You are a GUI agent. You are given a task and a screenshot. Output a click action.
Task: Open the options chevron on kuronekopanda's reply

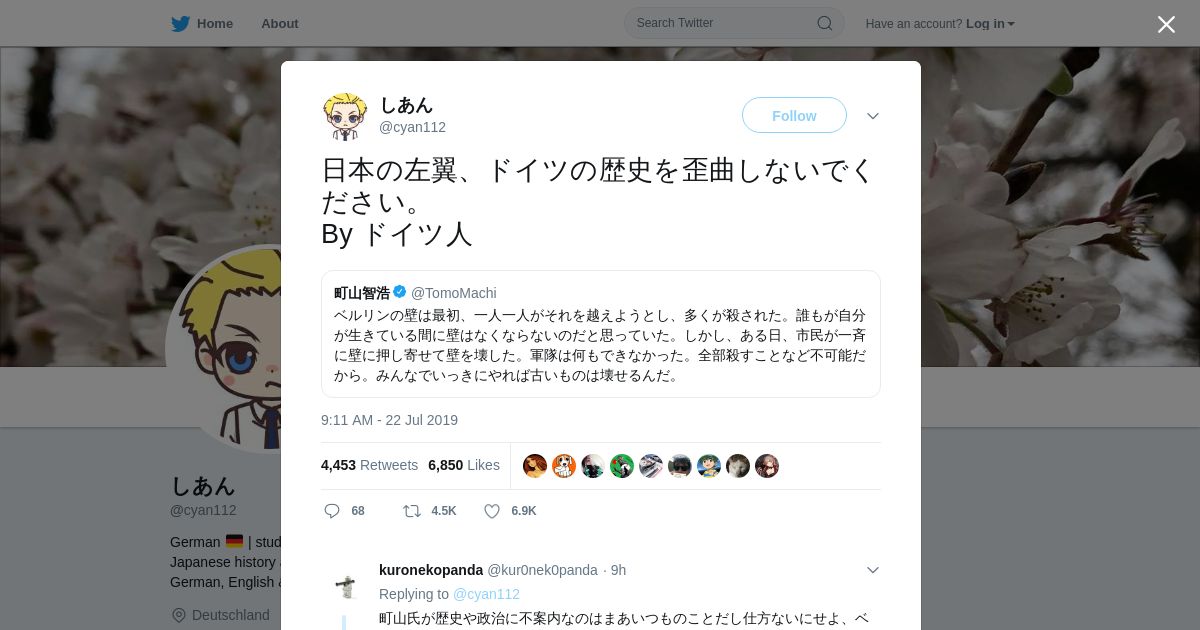click(873, 570)
